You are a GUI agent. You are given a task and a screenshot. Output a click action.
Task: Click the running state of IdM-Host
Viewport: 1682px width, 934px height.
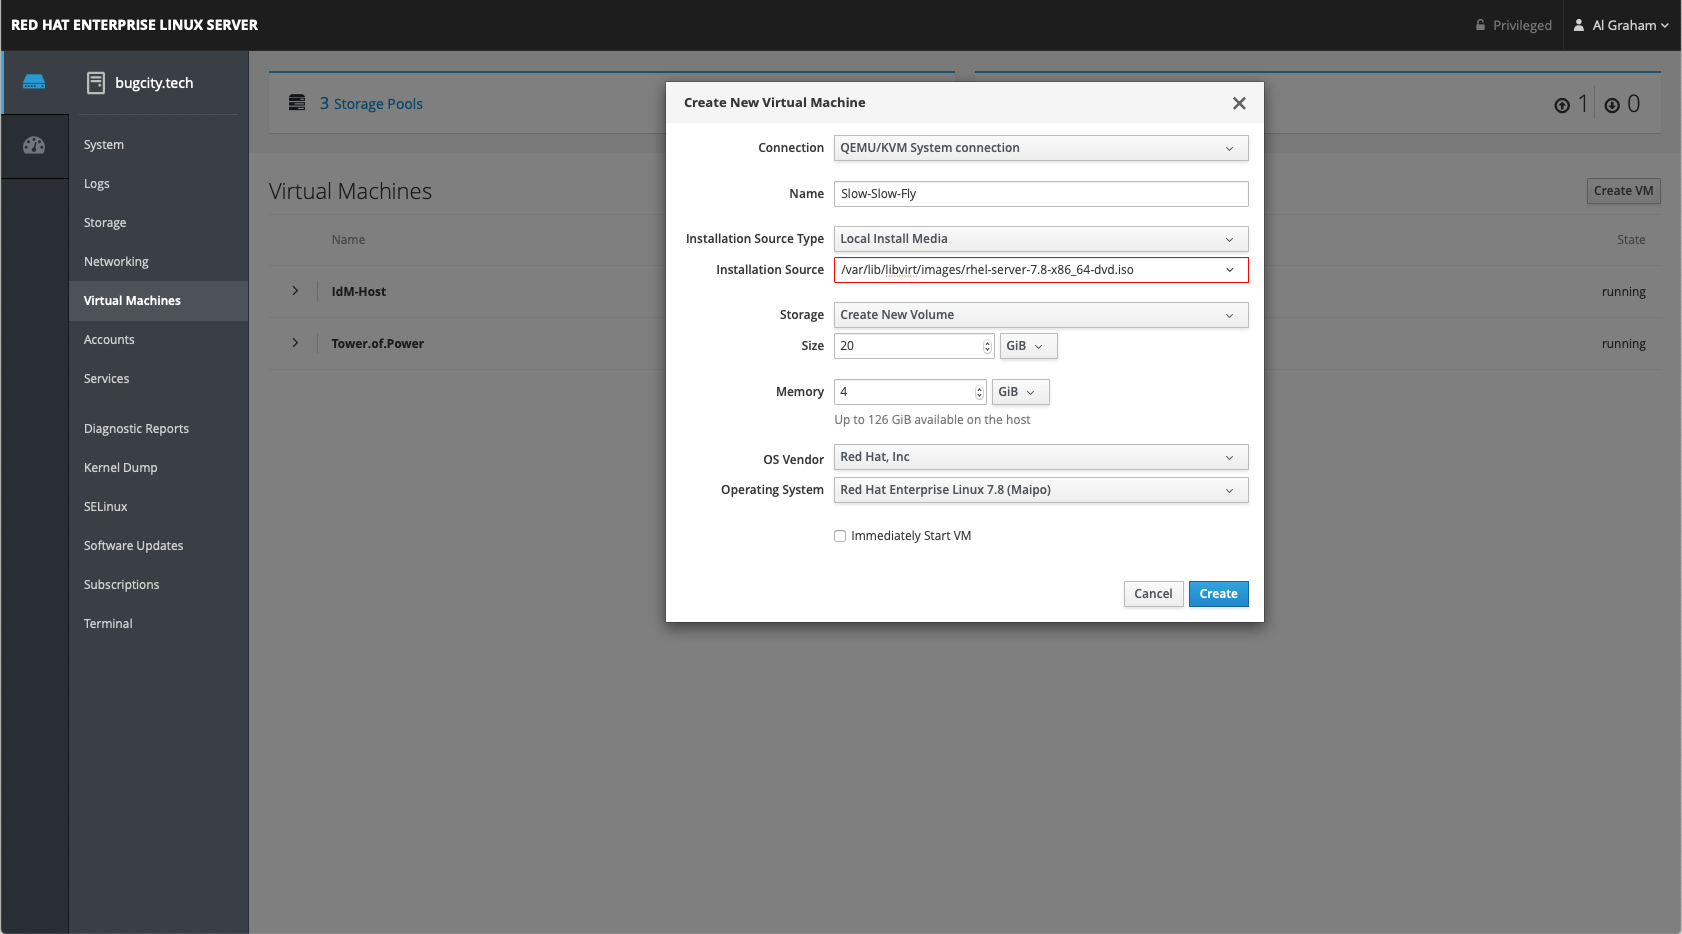click(1623, 292)
